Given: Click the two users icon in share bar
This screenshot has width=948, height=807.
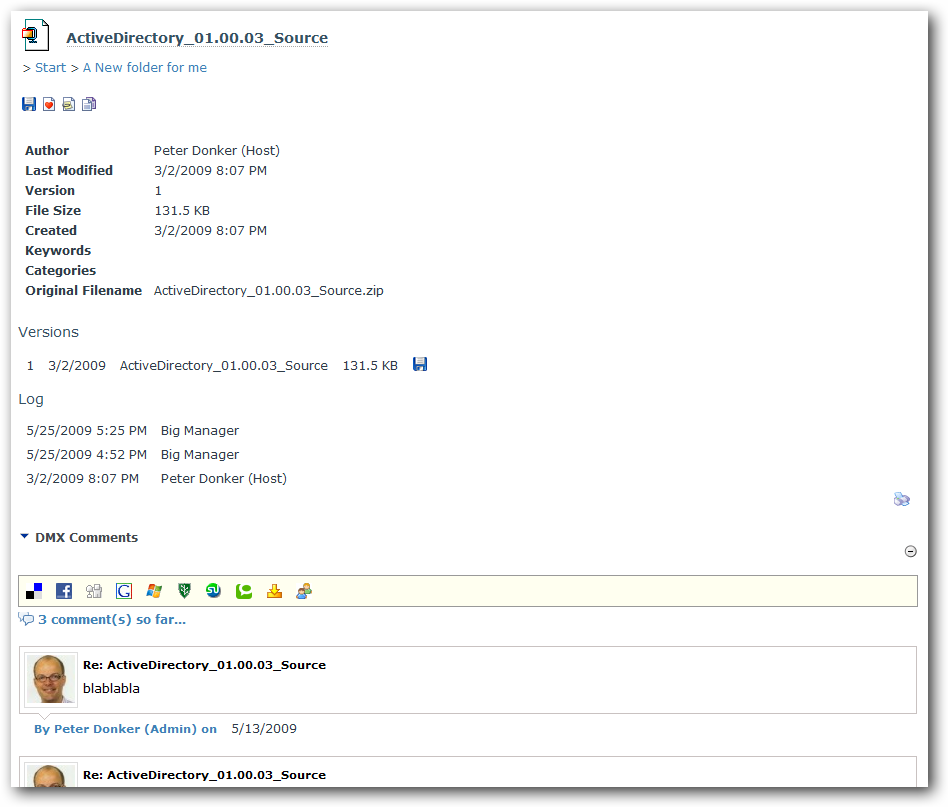Looking at the screenshot, I should 304,591.
